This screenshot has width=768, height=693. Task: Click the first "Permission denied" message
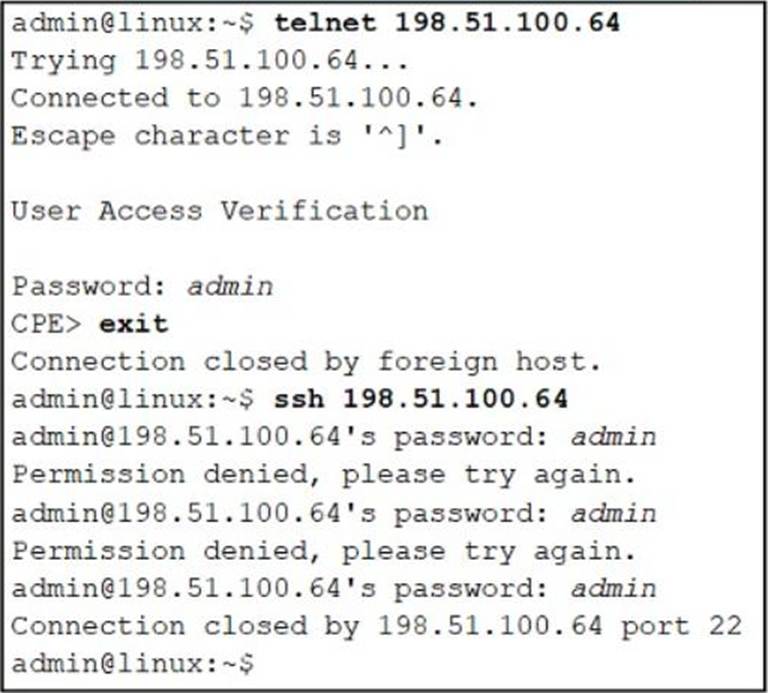click(x=323, y=476)
